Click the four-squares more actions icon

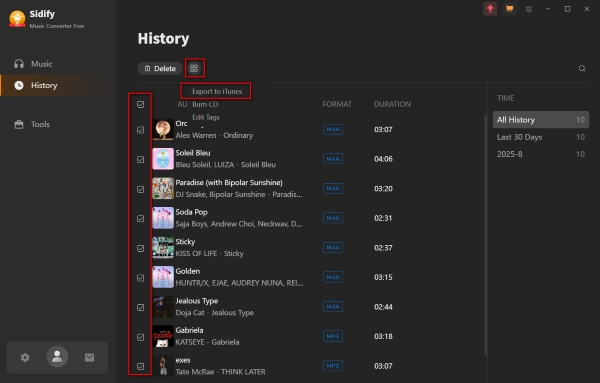click(x=194, y=68)
